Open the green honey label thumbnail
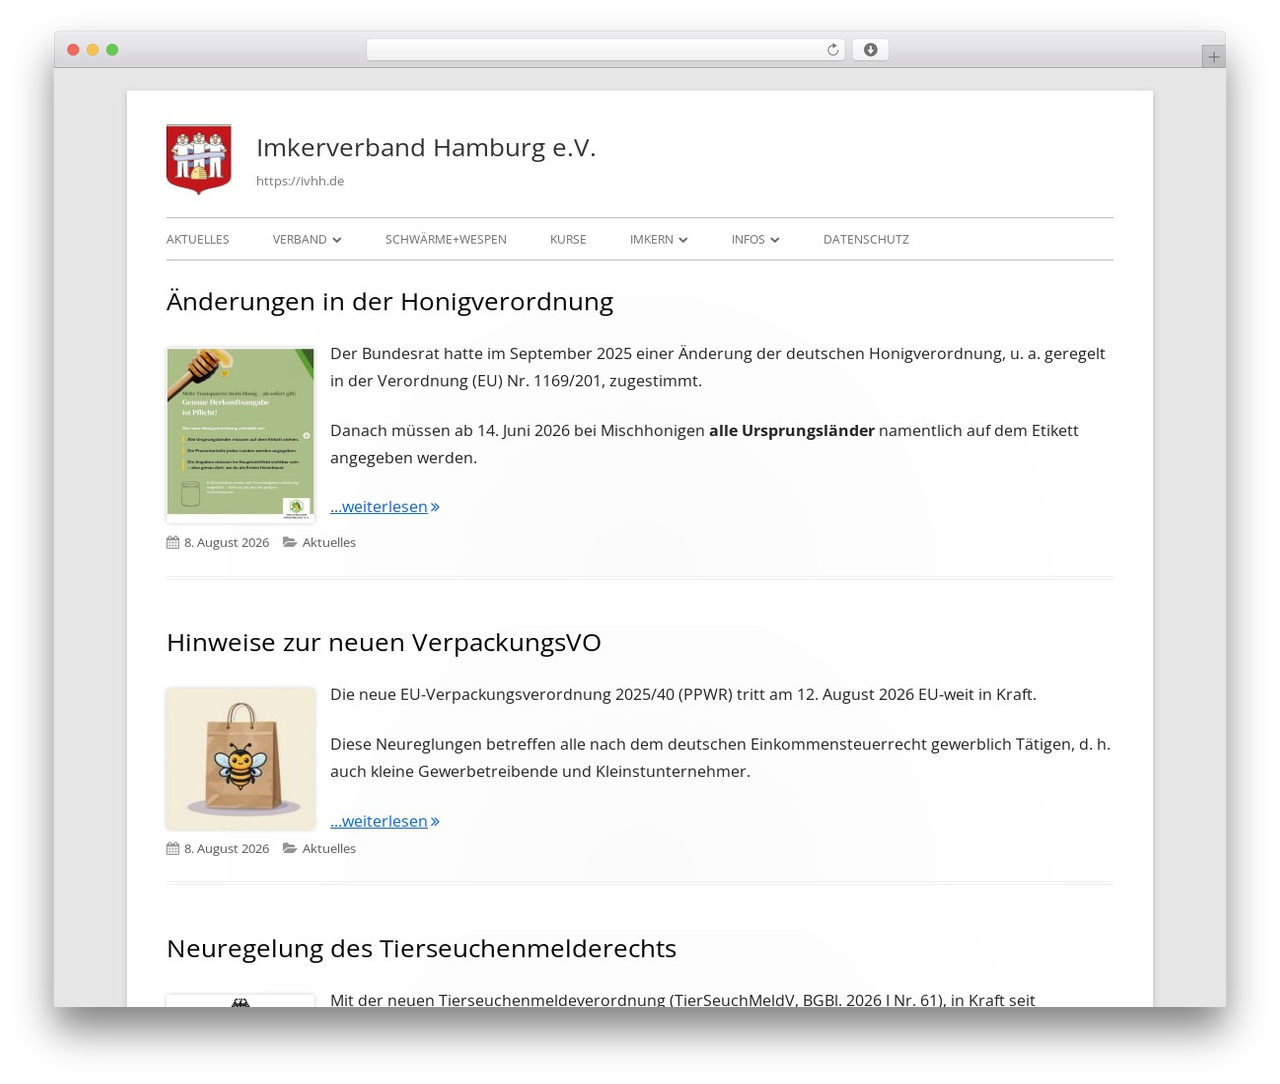This screenshot has height=1084, width=1280. pos(240,435)
